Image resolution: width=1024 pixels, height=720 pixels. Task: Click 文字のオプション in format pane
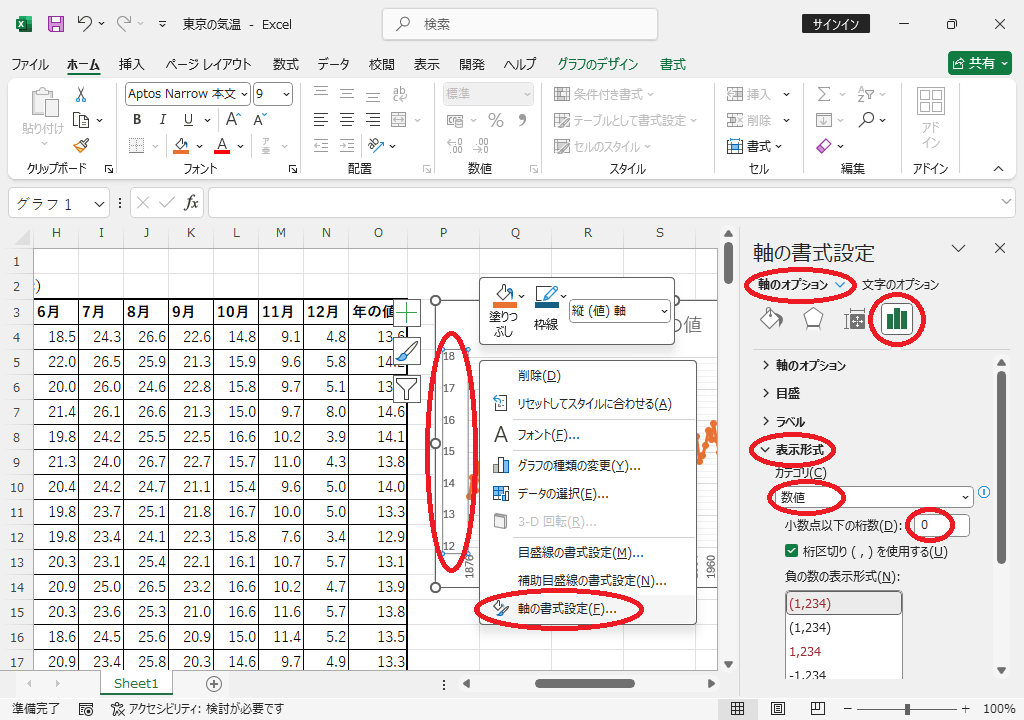pyautogui.click(x=900, y=285)
